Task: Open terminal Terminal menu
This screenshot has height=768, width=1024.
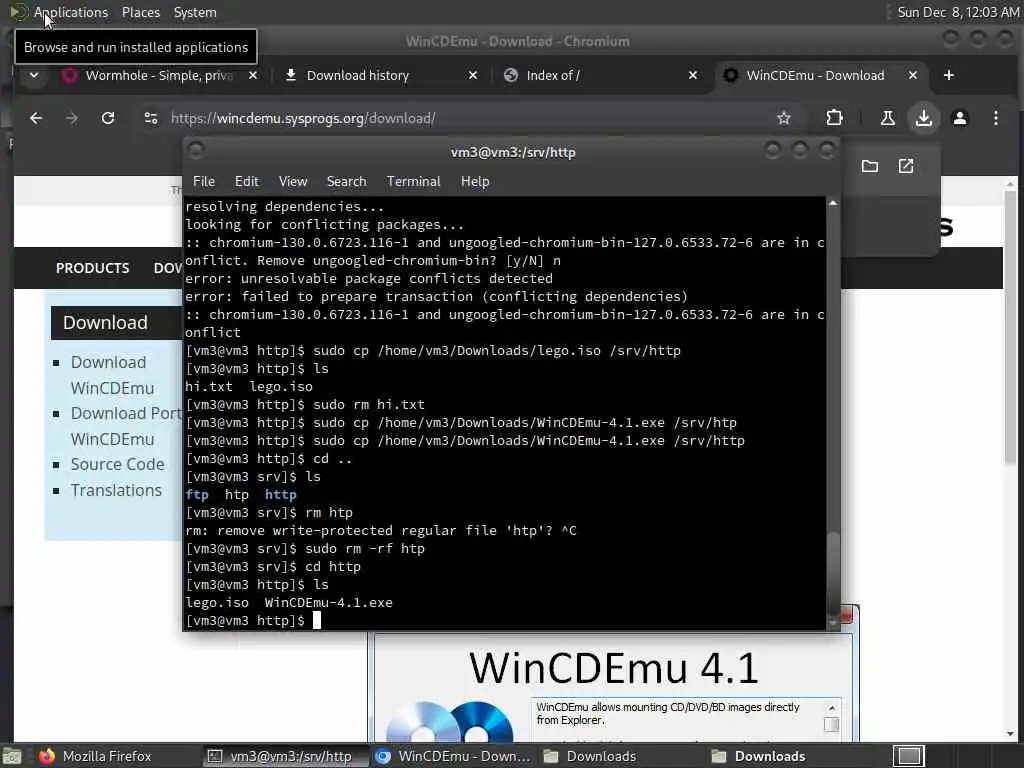Action: tap(413, 182)
